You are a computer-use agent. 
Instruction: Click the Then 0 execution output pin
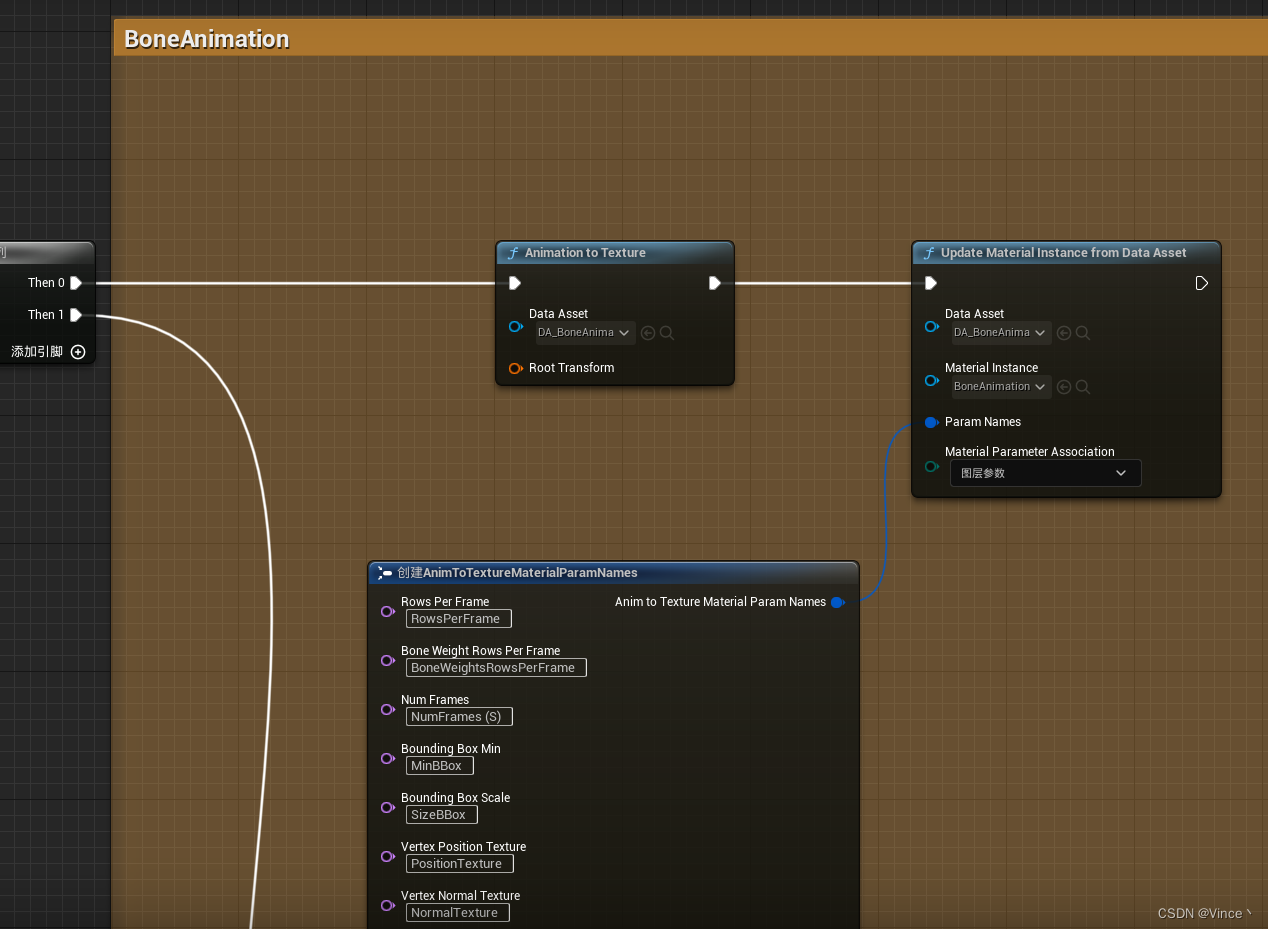76,283
